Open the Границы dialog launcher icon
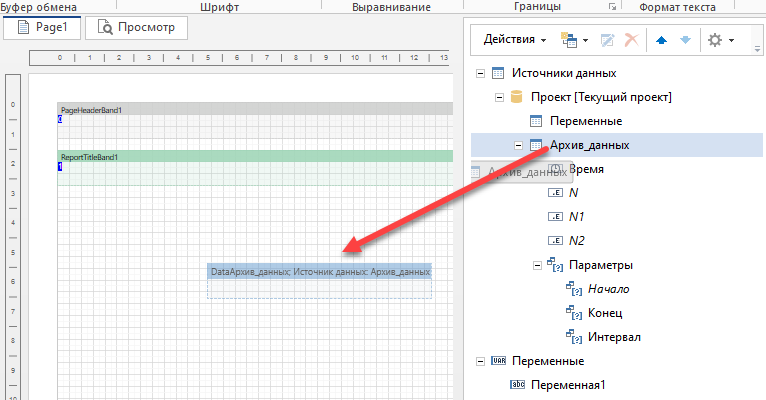The height and width of the screenshot is (400, 766). (613, 7)
